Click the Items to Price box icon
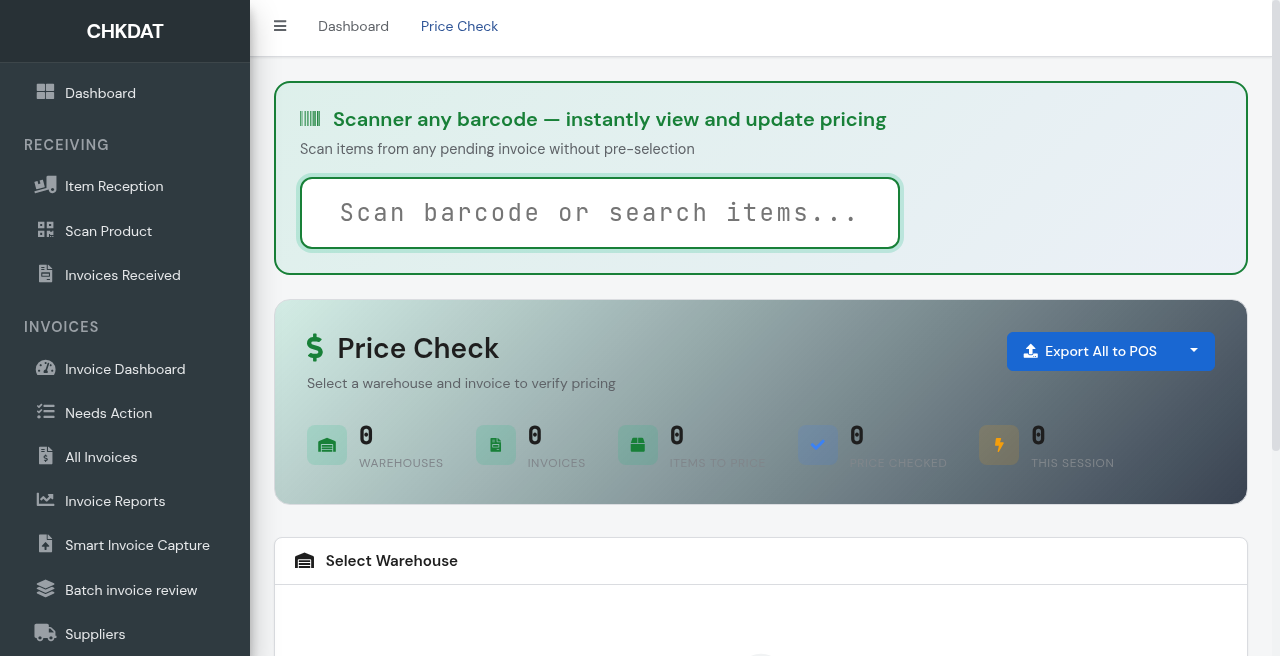The height and width of the screenshot is (656, 1280). (x=638, y=445)
